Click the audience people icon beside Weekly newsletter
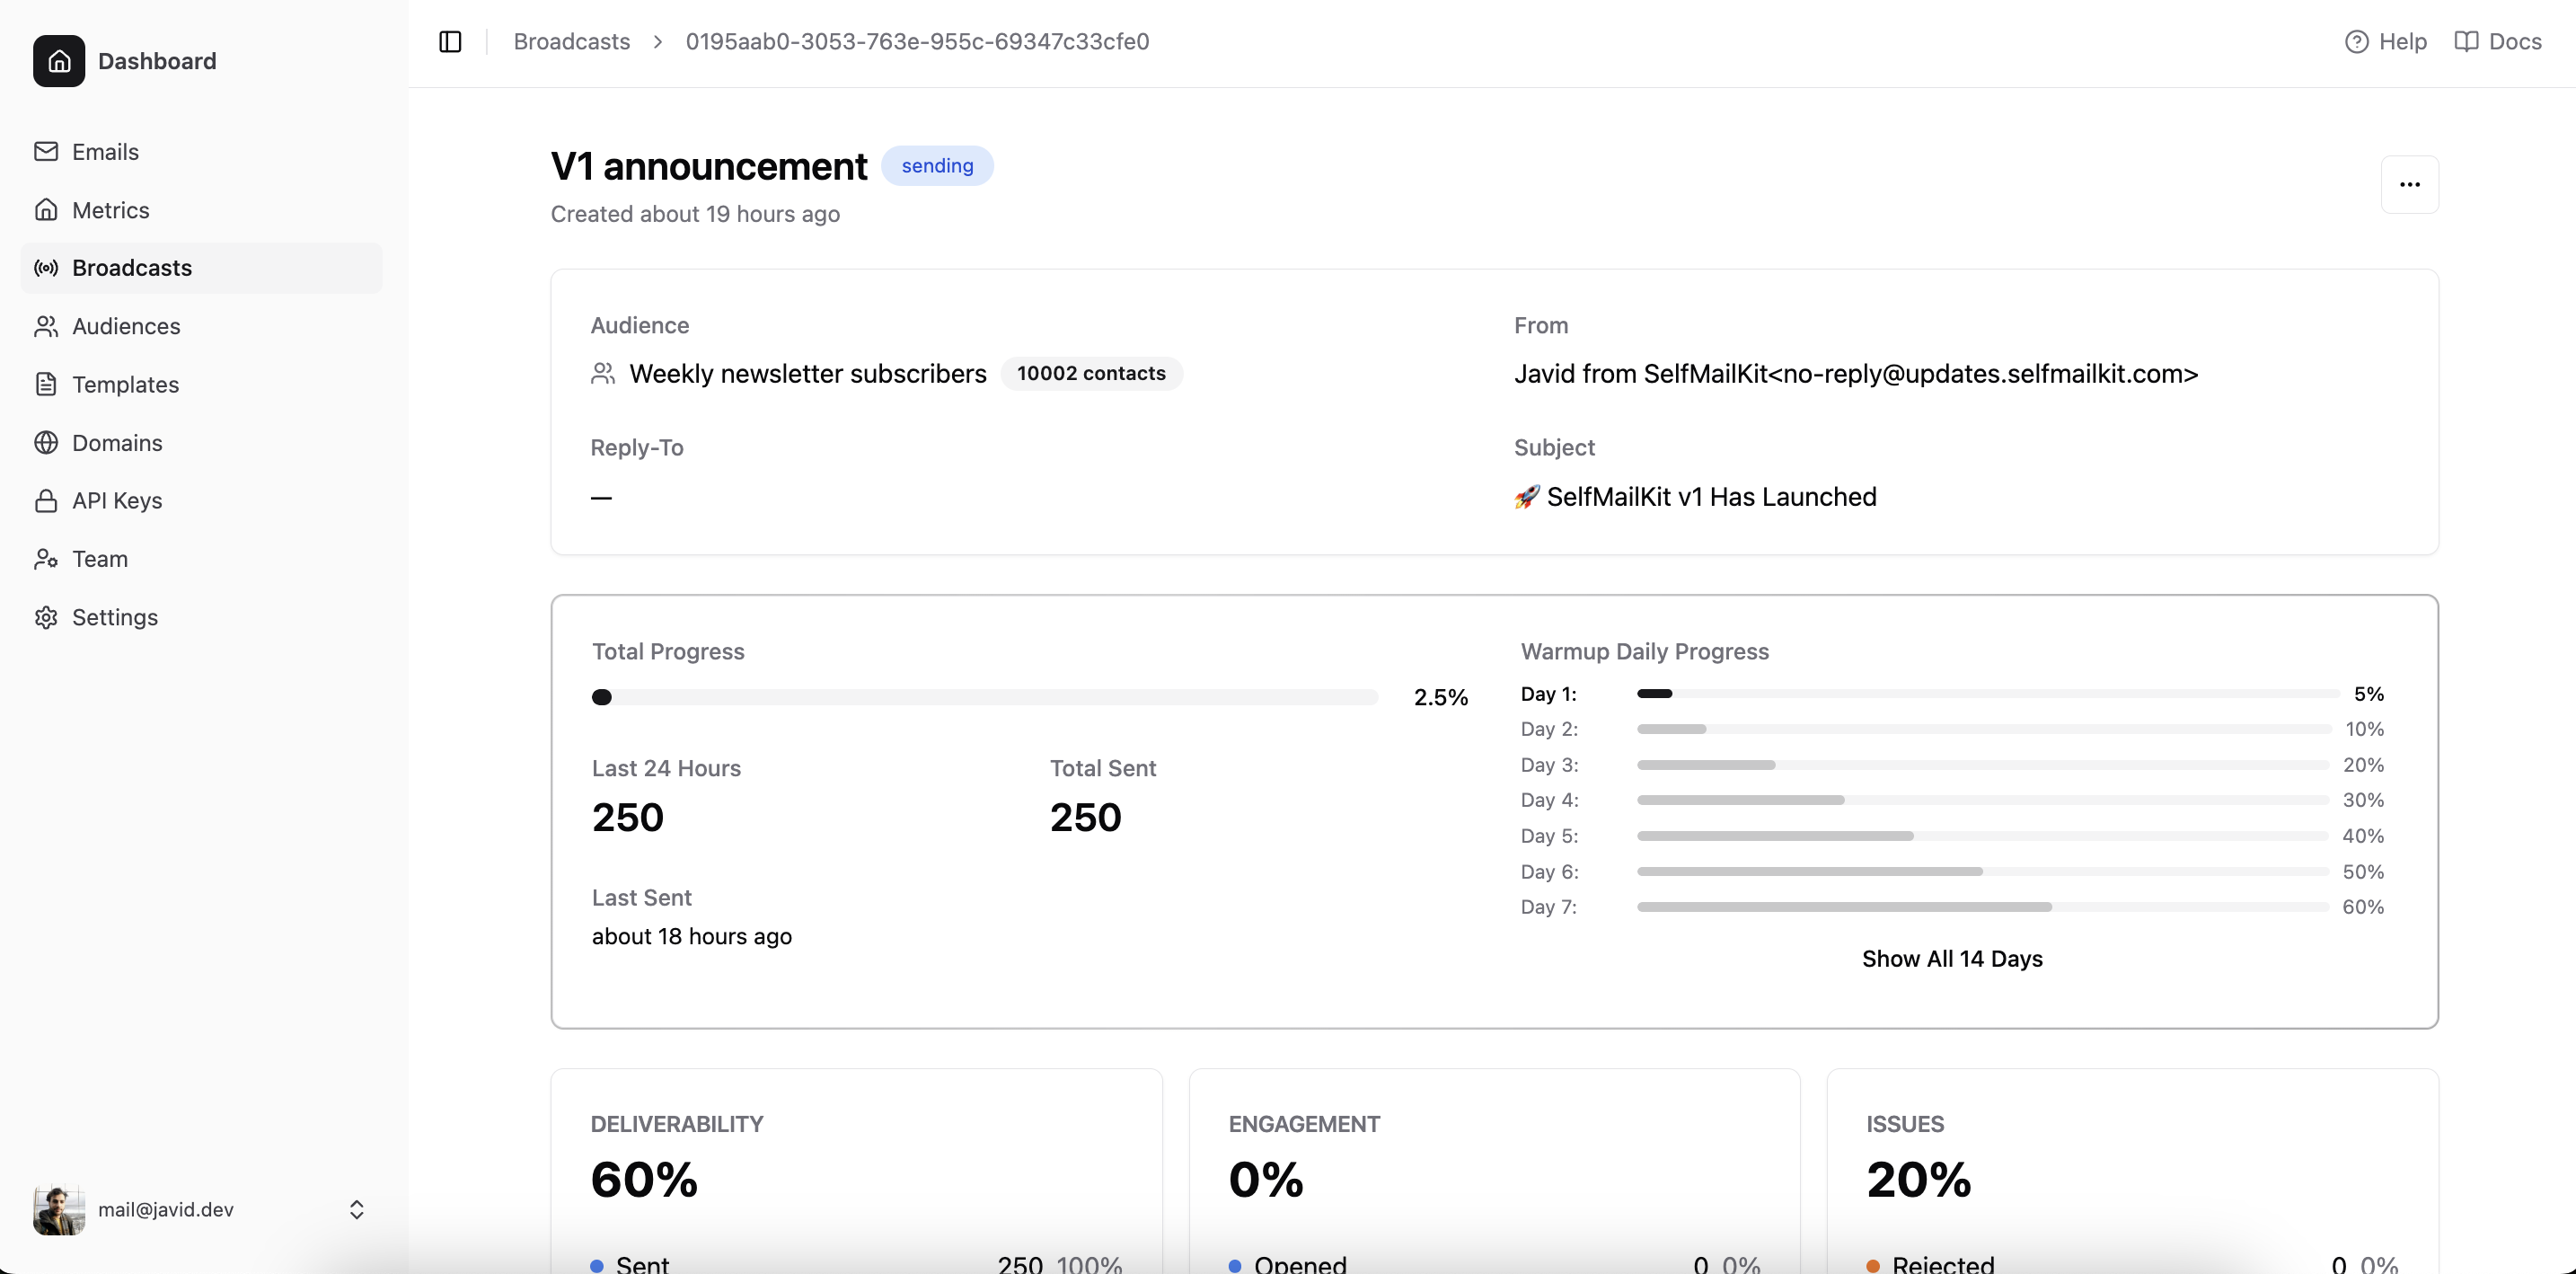This screenshot has width=2576, height=1274. (x=603, y=373)
